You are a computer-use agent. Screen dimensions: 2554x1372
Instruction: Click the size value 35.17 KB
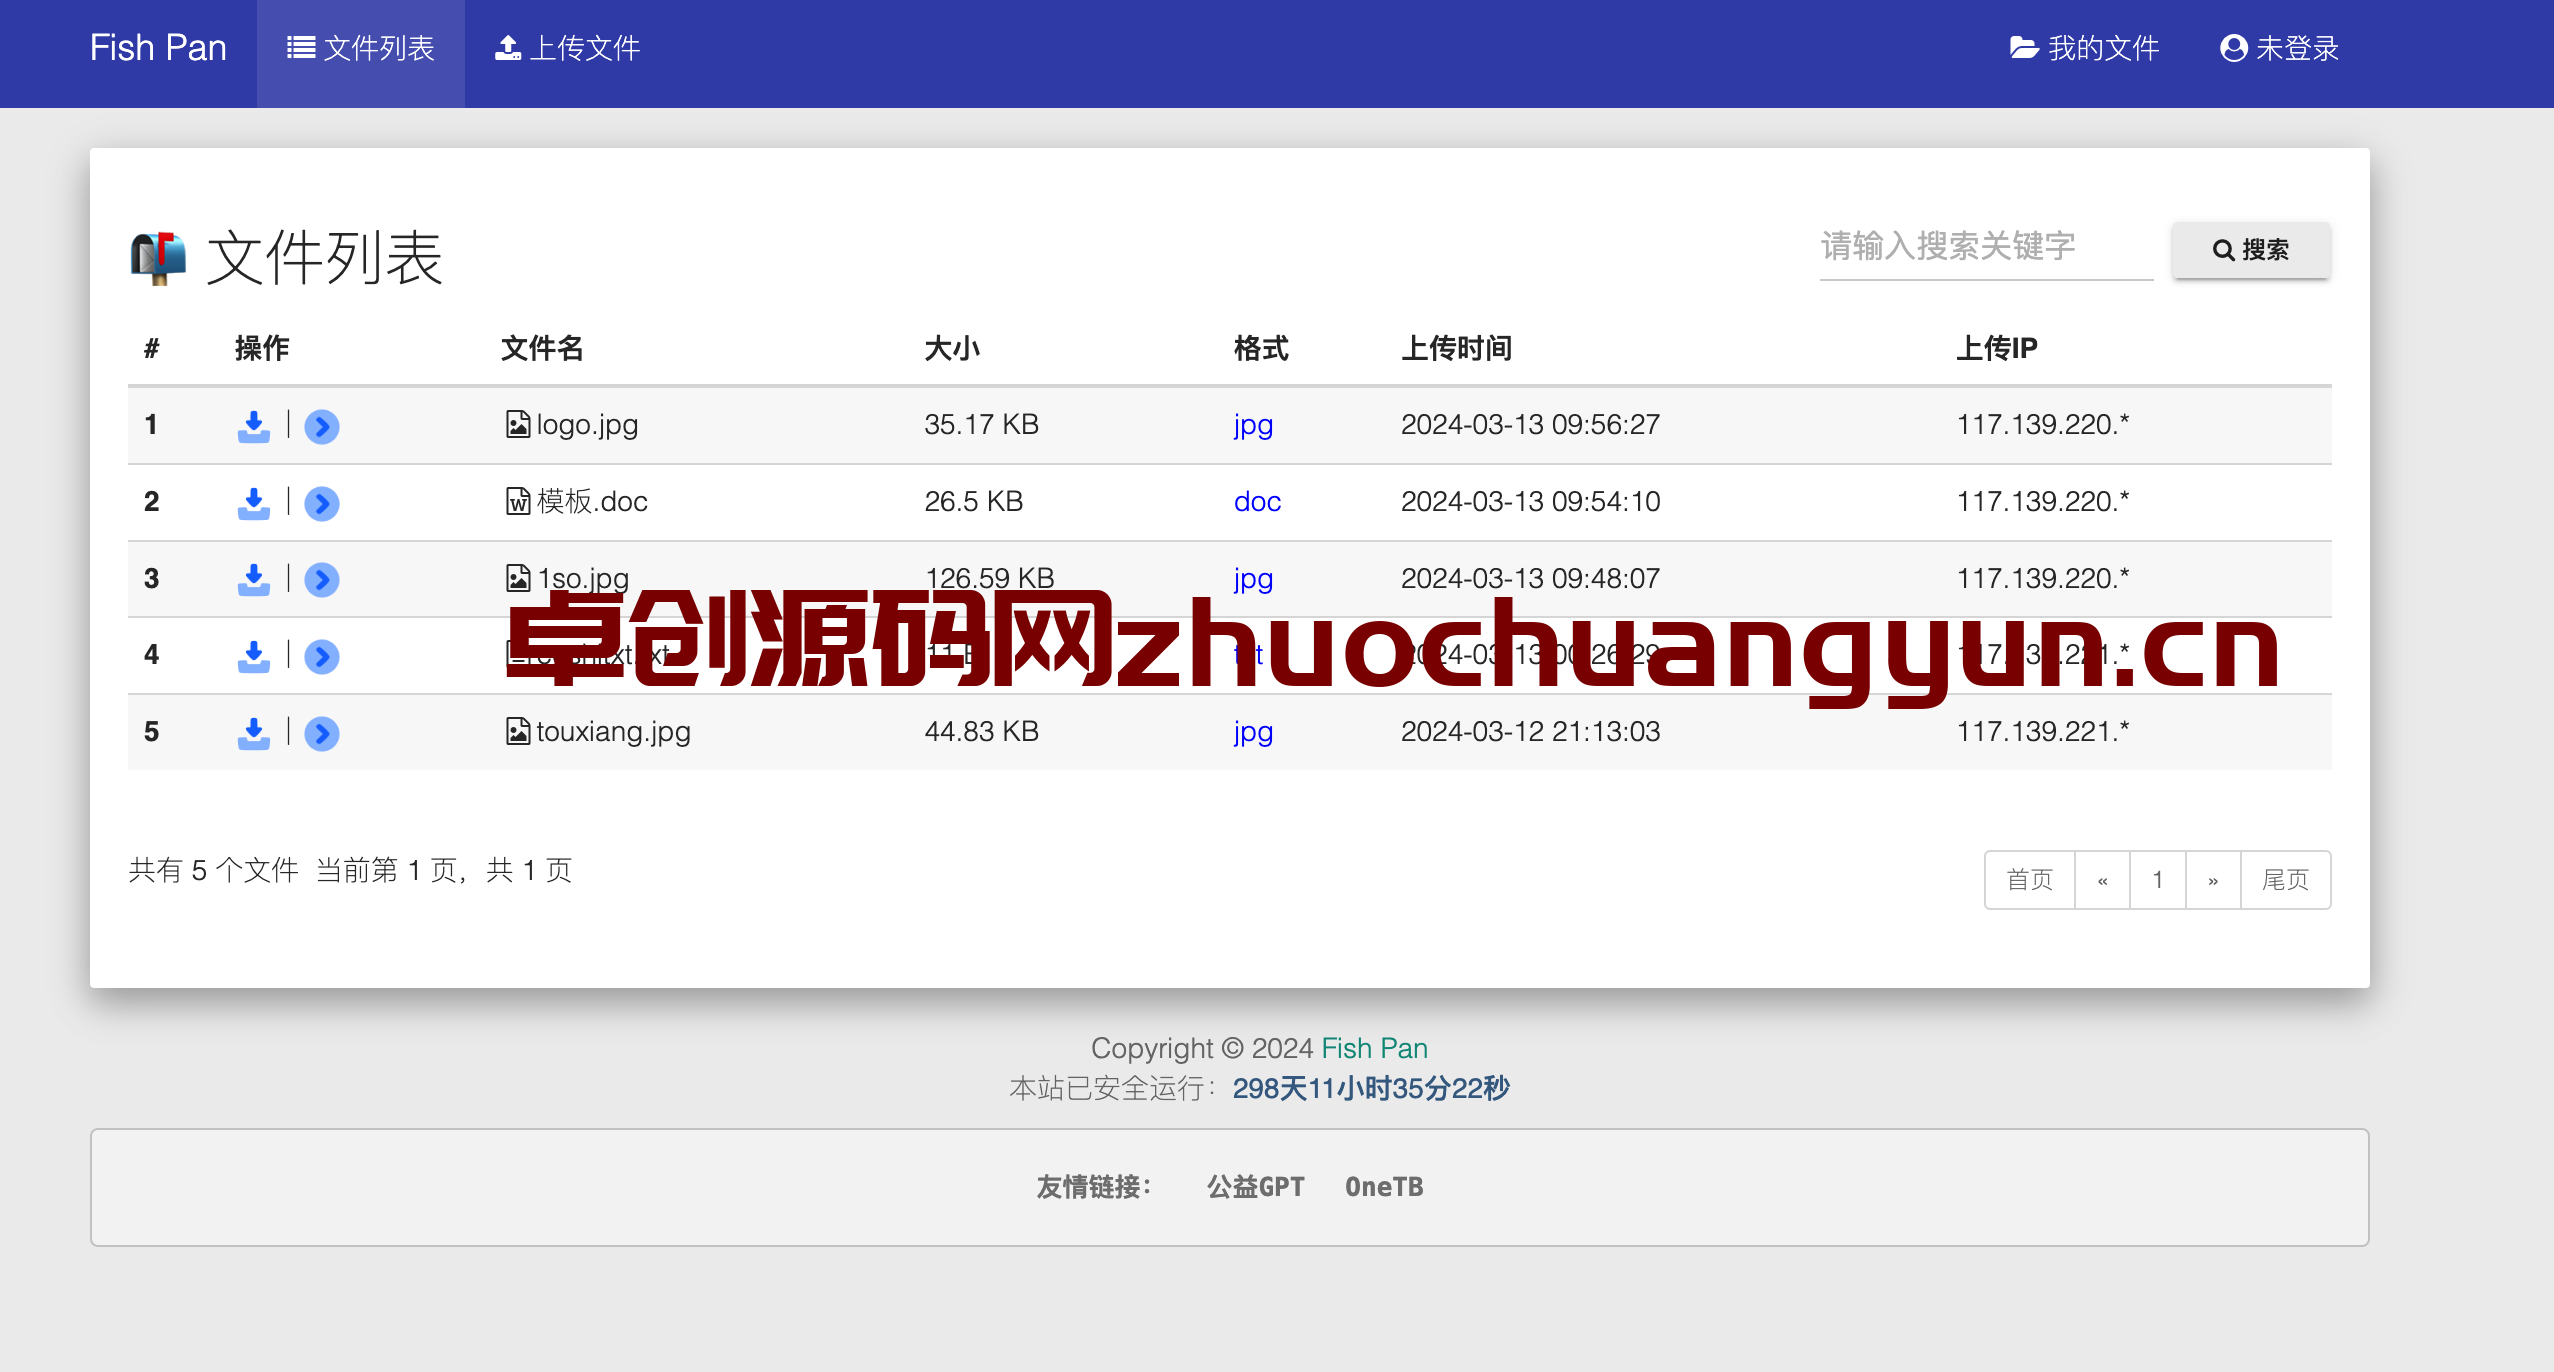(981, 425)
